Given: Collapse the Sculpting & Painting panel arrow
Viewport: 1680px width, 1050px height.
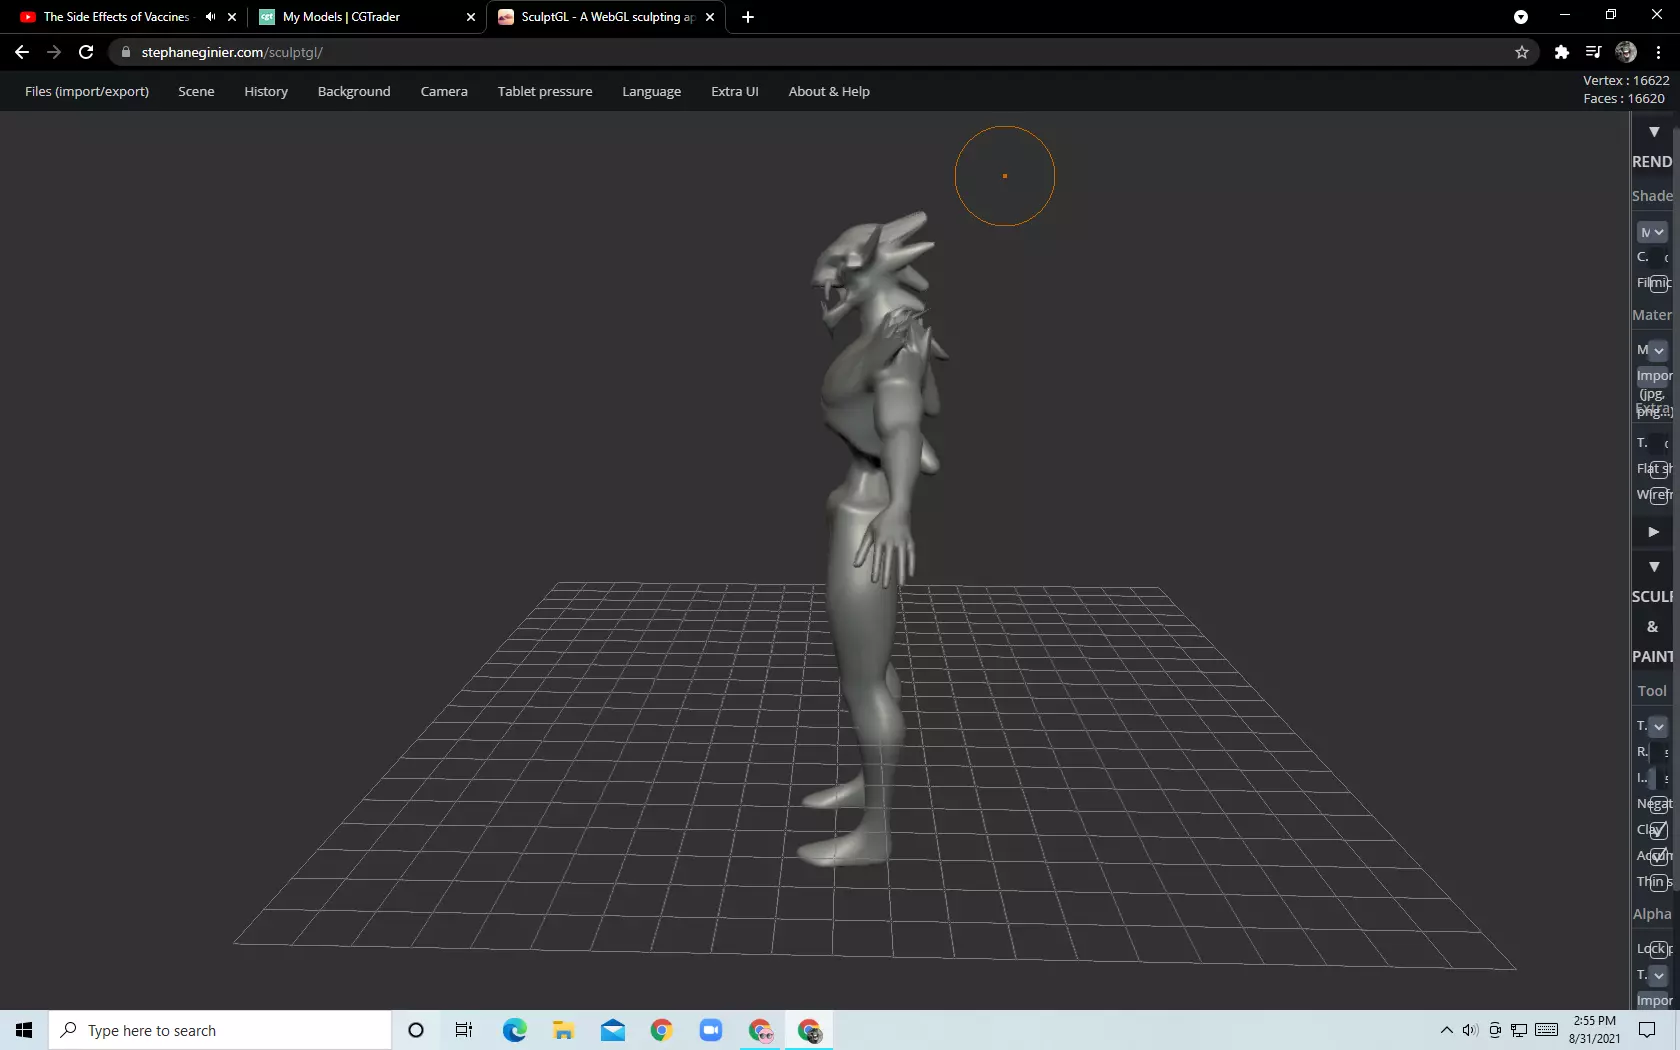Looking at the screenshot, I should (1654, 567).
